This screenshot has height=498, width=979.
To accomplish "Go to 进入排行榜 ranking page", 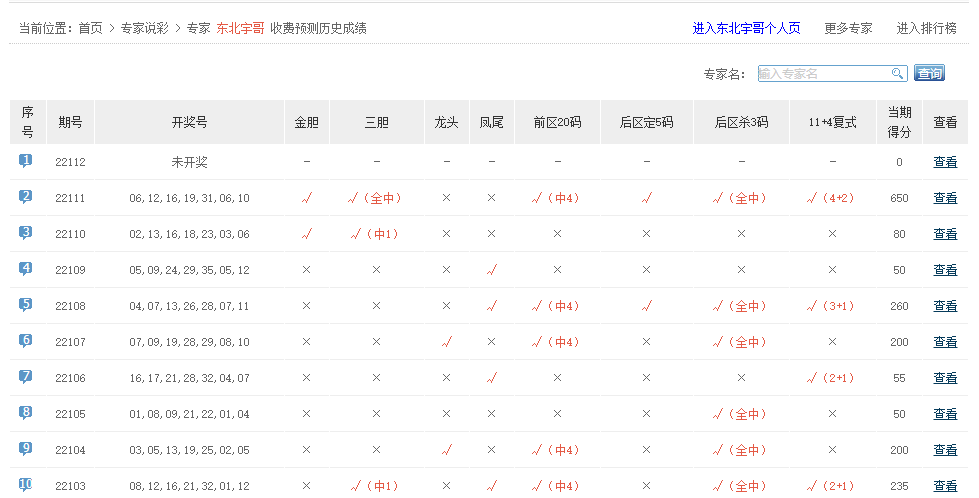I will [926, 28].
